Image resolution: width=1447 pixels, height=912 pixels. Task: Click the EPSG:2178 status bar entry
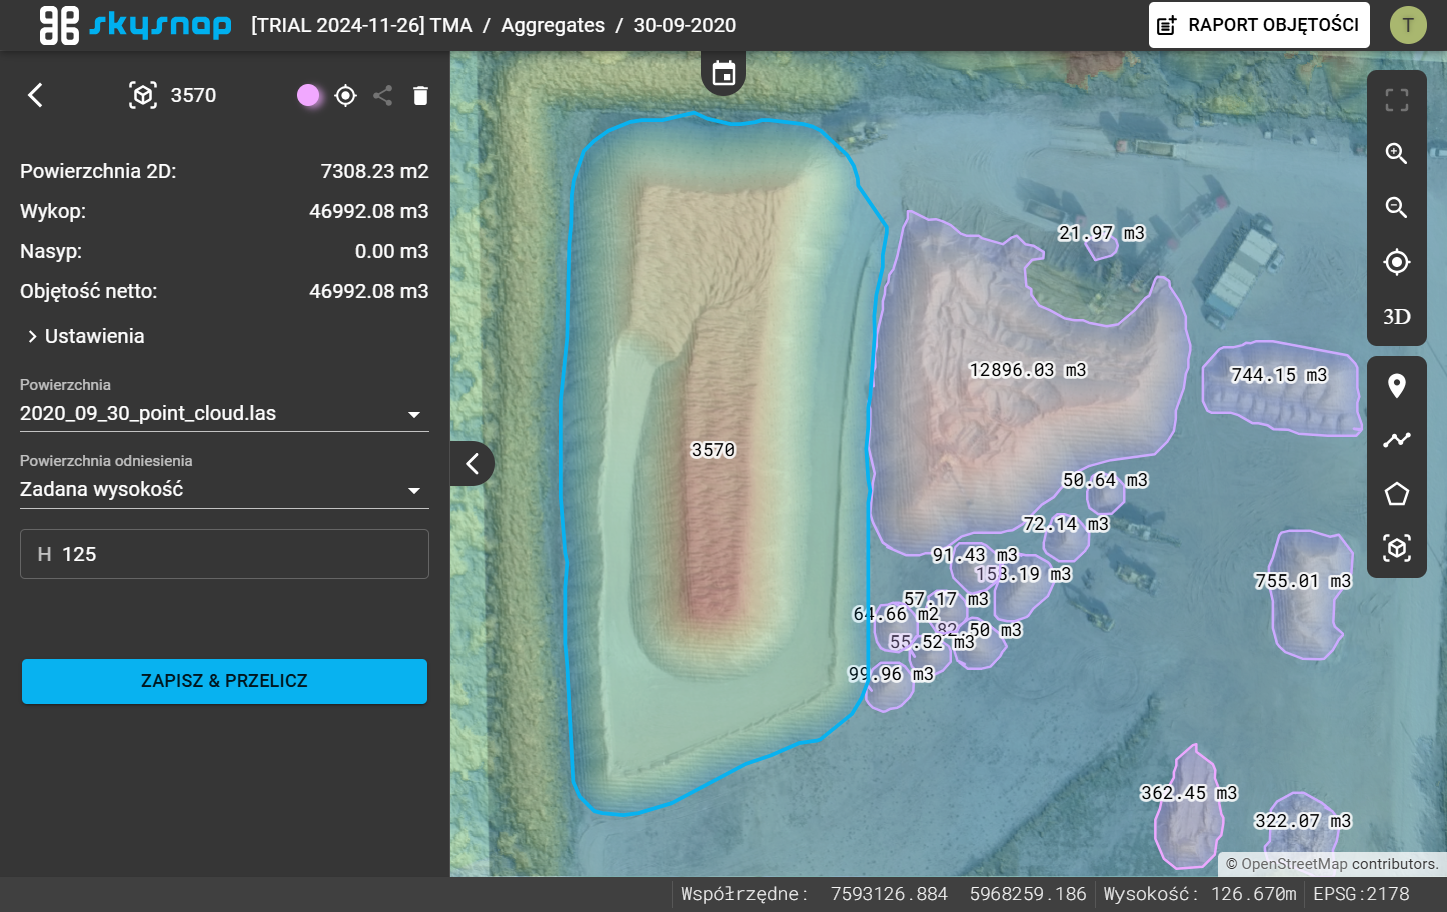click(x=1361, y=894)
